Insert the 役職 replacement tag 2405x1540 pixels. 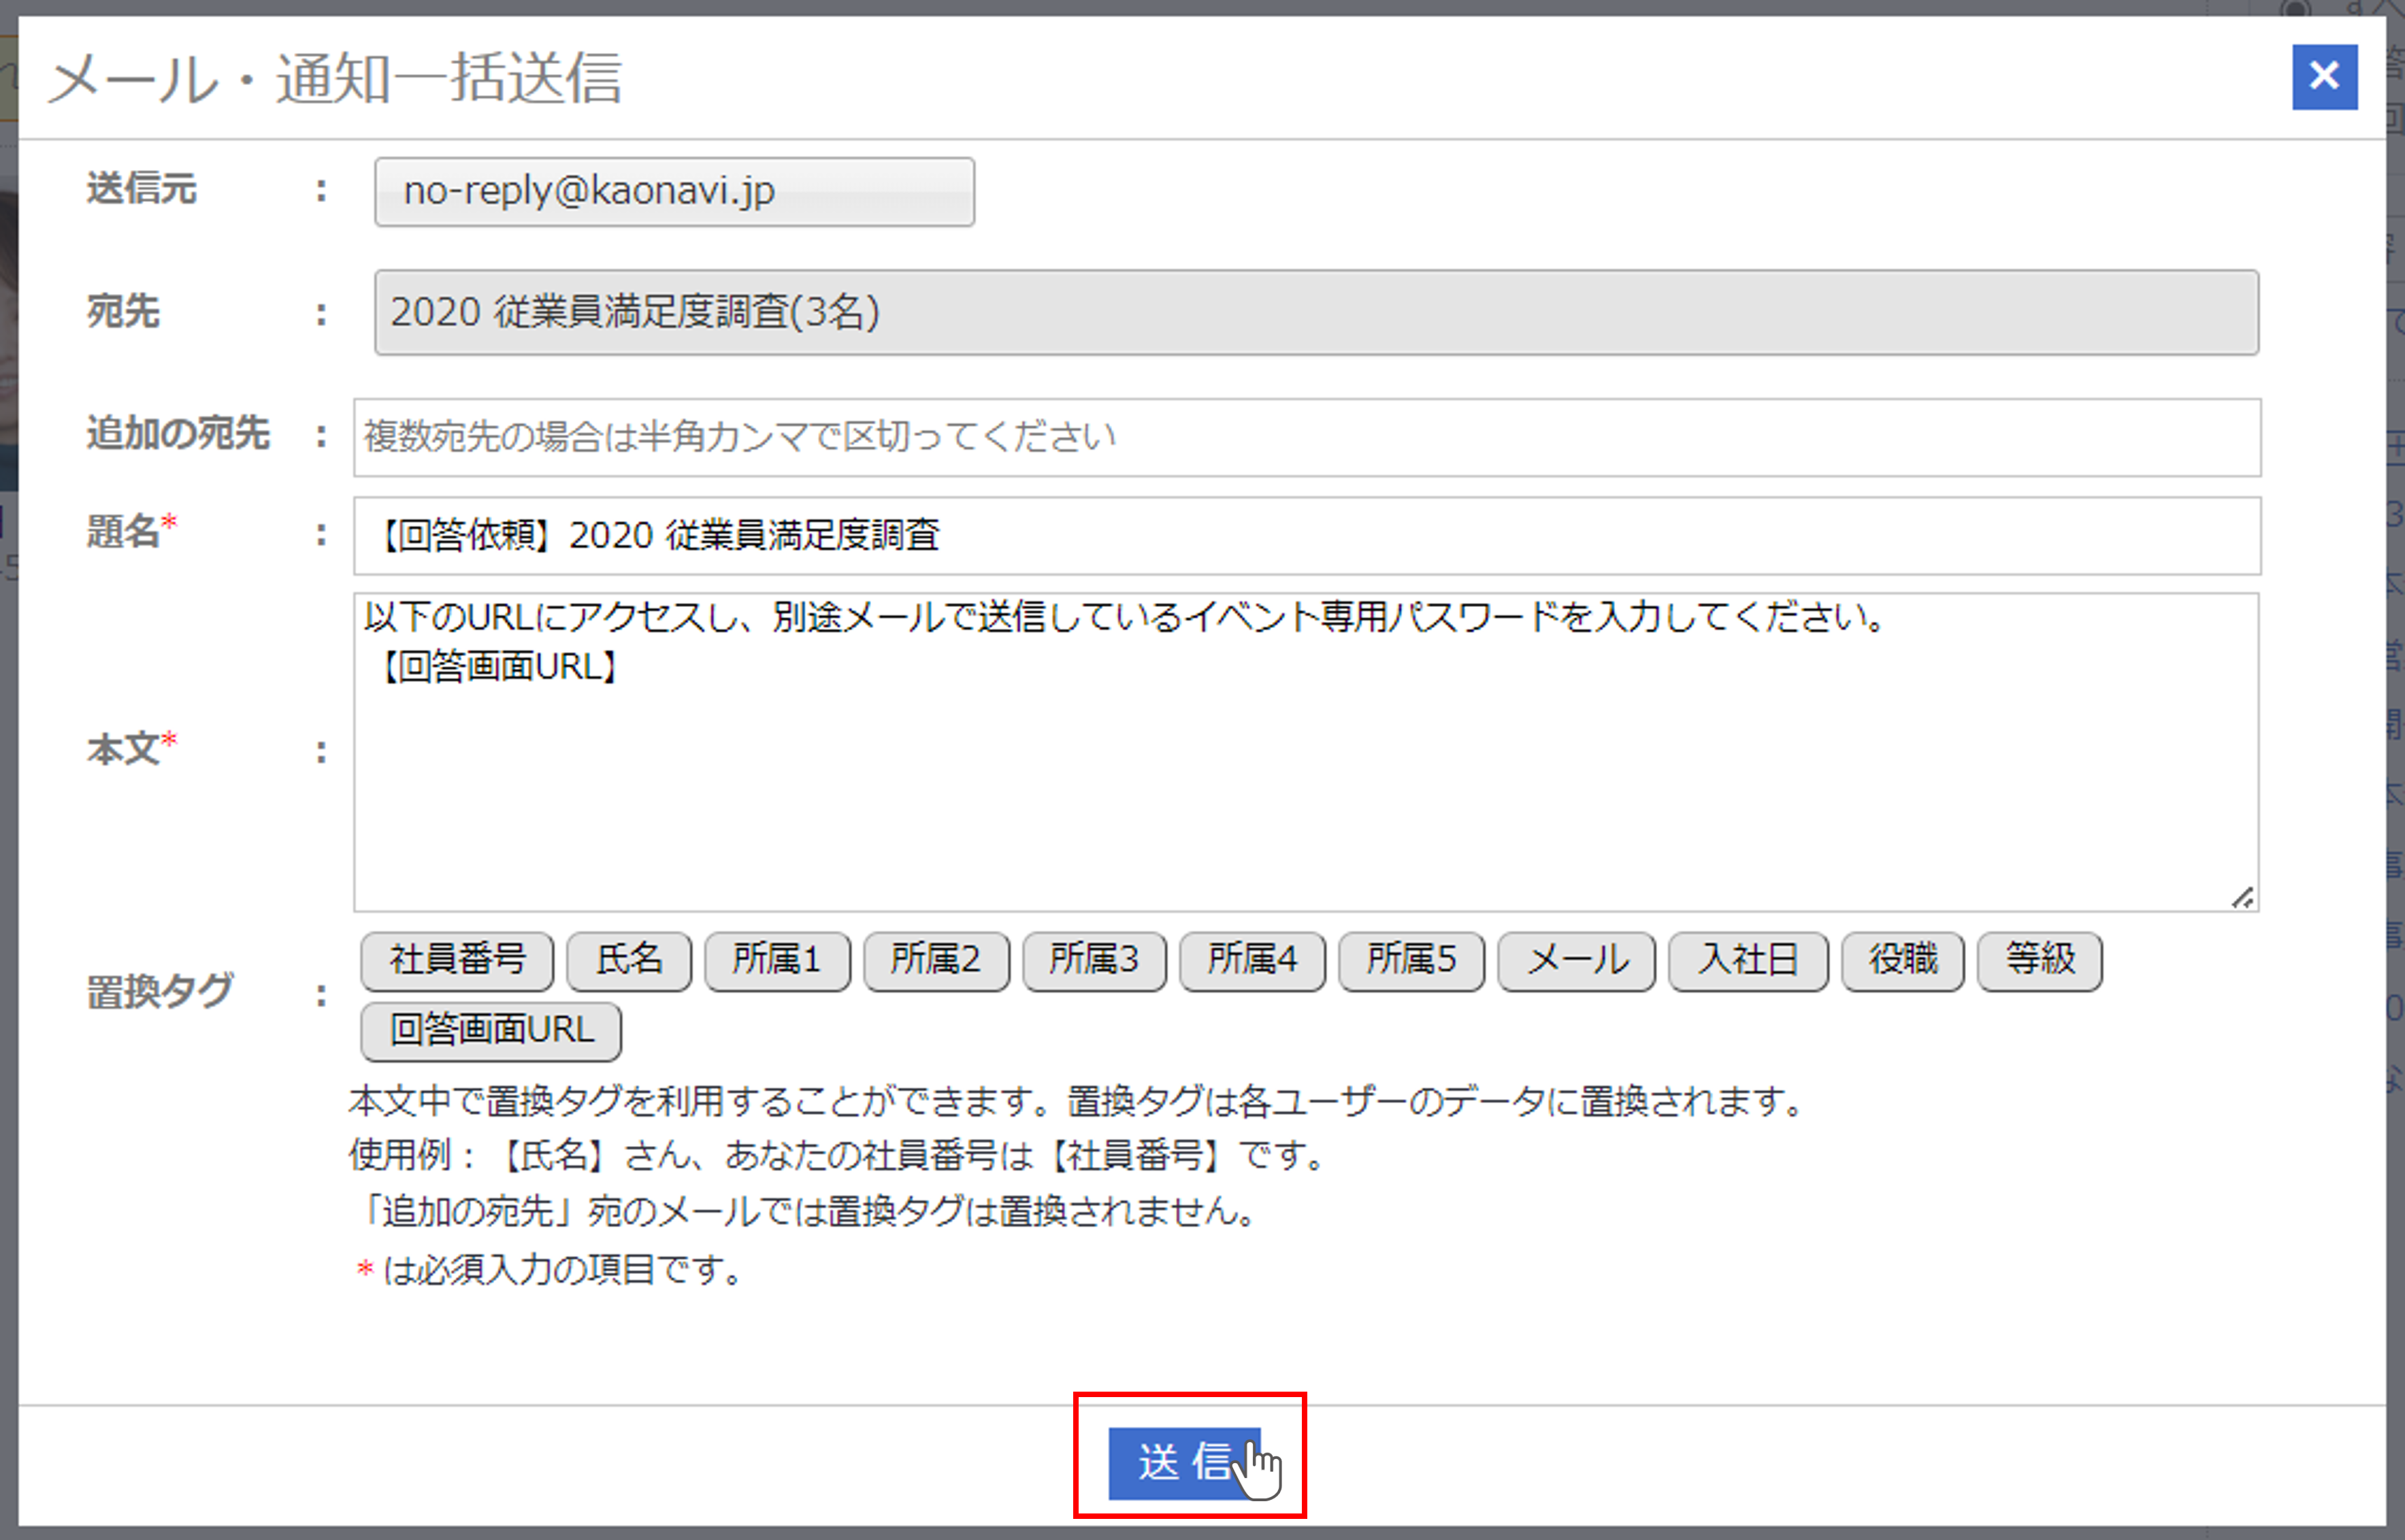[x=1902, y=960]
